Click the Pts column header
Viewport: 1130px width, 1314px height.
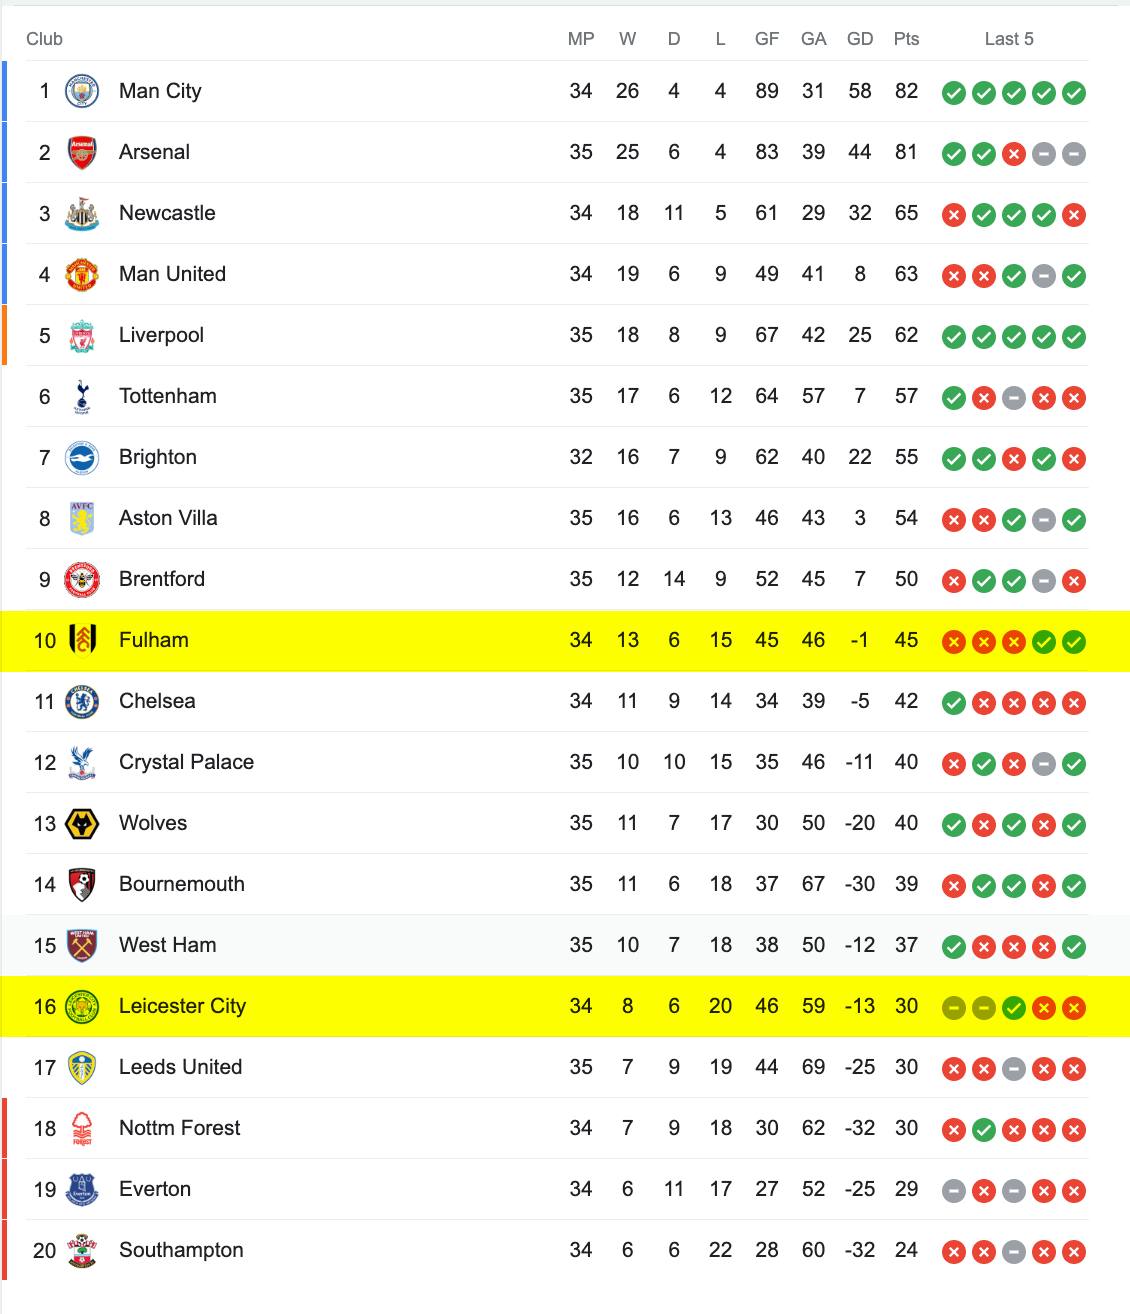click(x=906, y=39)
